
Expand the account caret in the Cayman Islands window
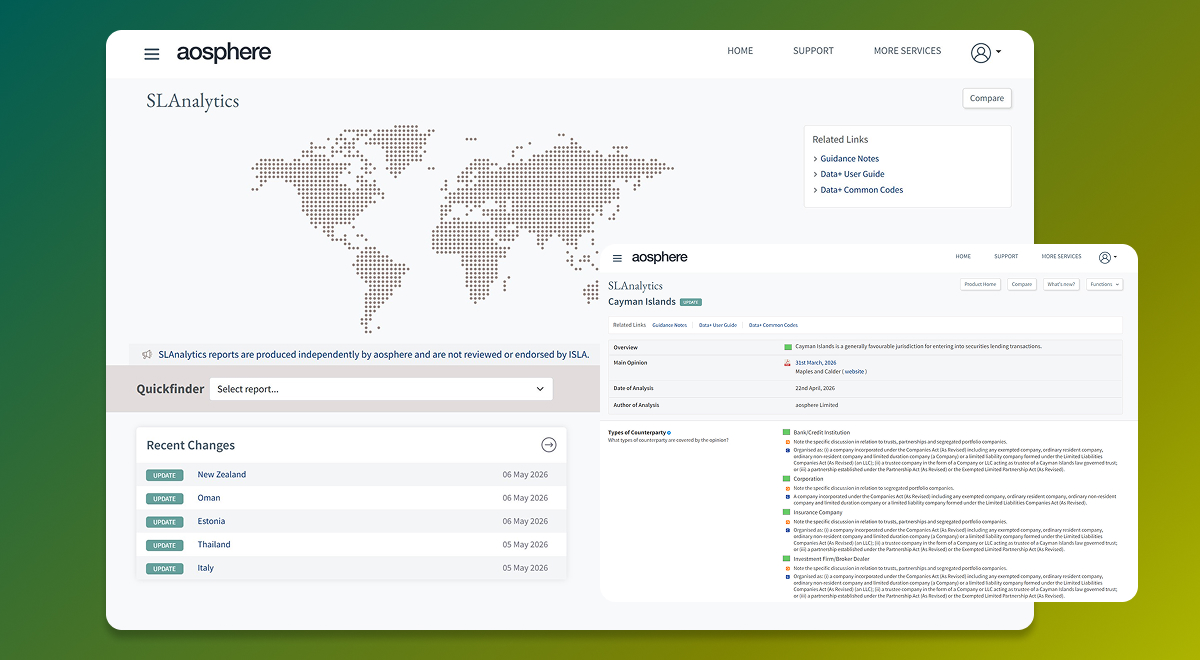click(x=1115, y=257)
